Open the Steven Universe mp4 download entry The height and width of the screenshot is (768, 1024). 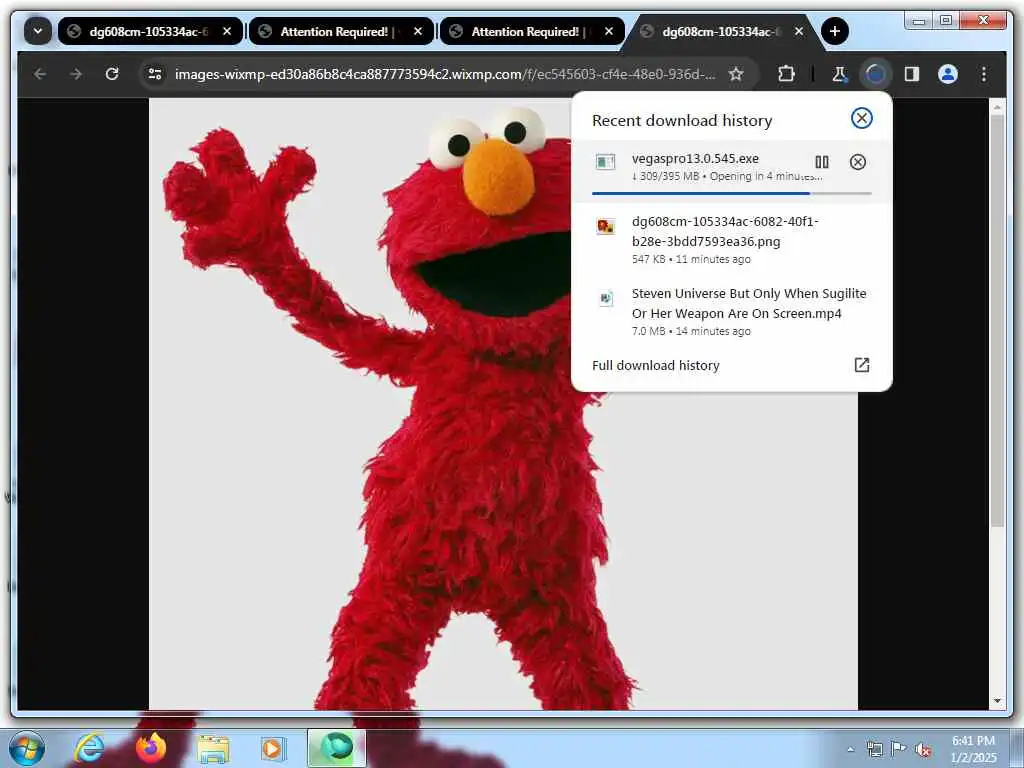click(731, 312)
